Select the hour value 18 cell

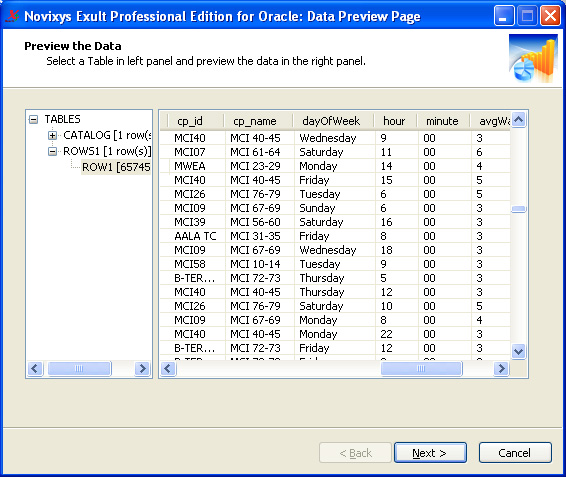coord(397,250)
